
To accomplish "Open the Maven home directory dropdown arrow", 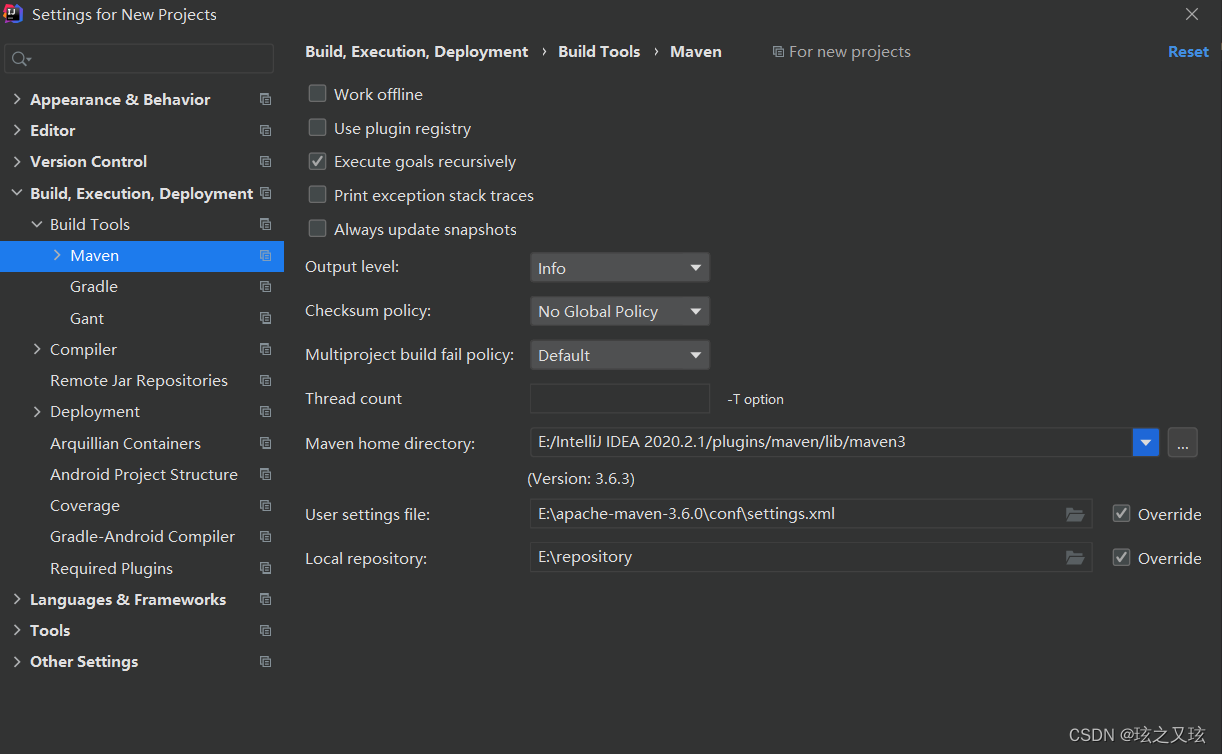I will pyautogui.click(x=1146, y=442).
